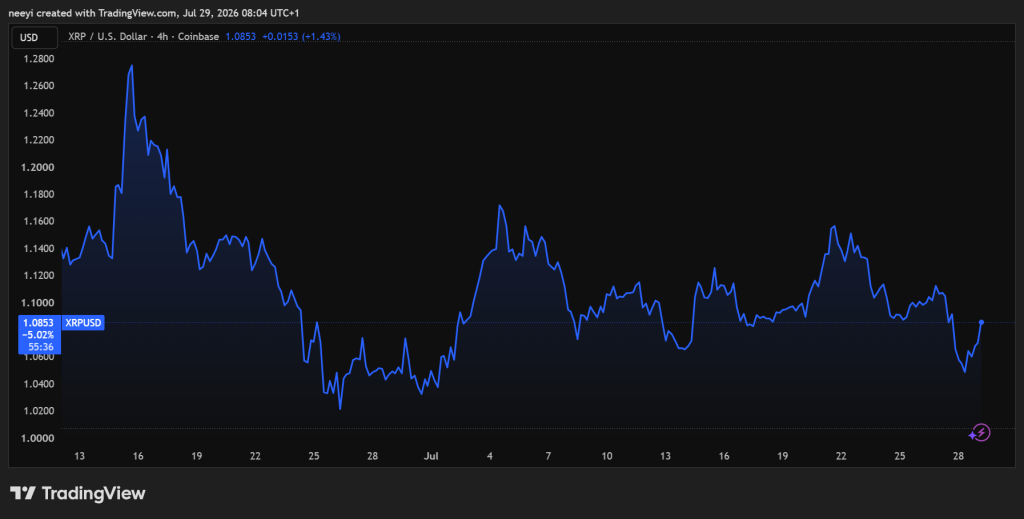Click the TradingView logo icon
The height and width of the screenshot is (519, 1024).
point(23,493)
